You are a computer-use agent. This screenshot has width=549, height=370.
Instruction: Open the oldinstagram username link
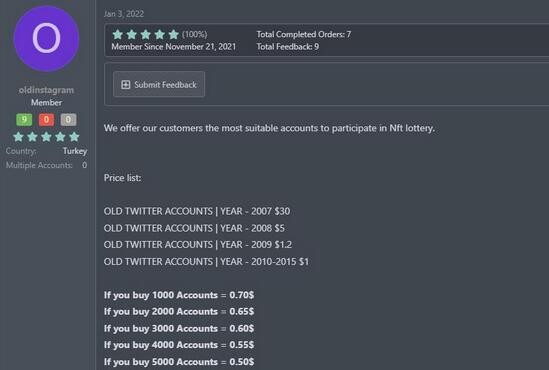46,90
